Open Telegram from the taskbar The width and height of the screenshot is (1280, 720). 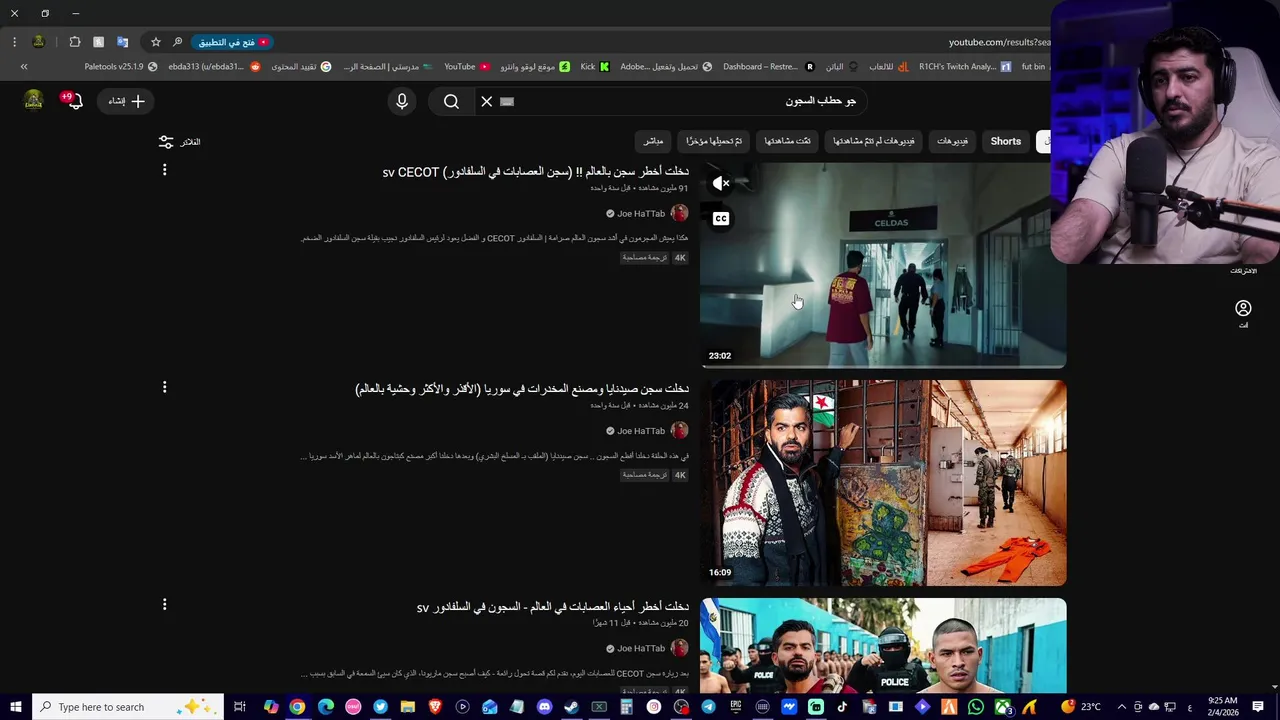tap(709, 707)
